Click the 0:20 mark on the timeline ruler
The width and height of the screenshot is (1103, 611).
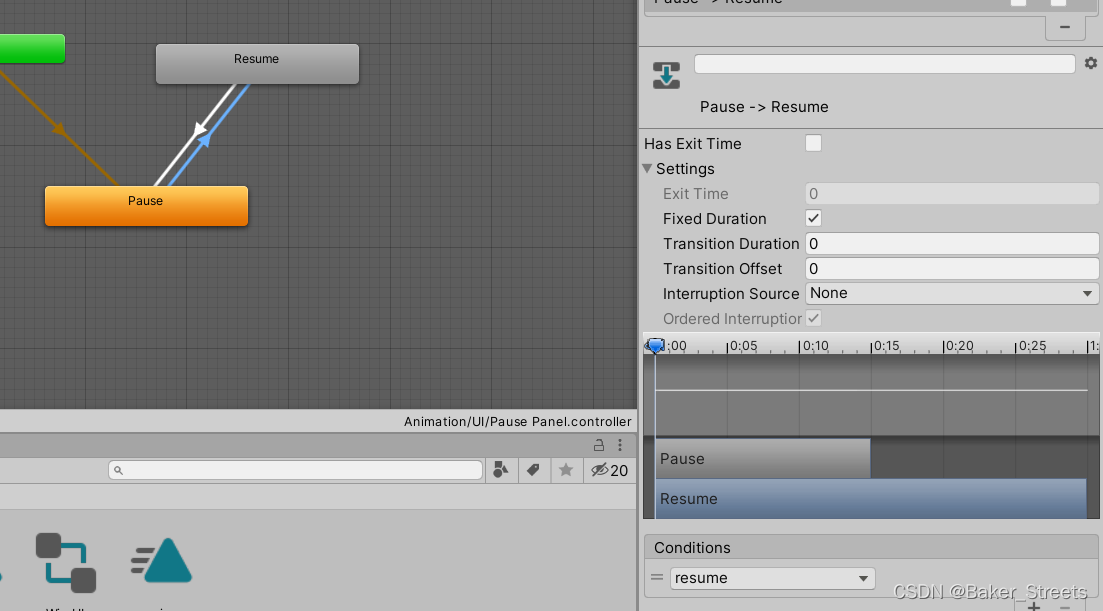click(x=959, y=346)
